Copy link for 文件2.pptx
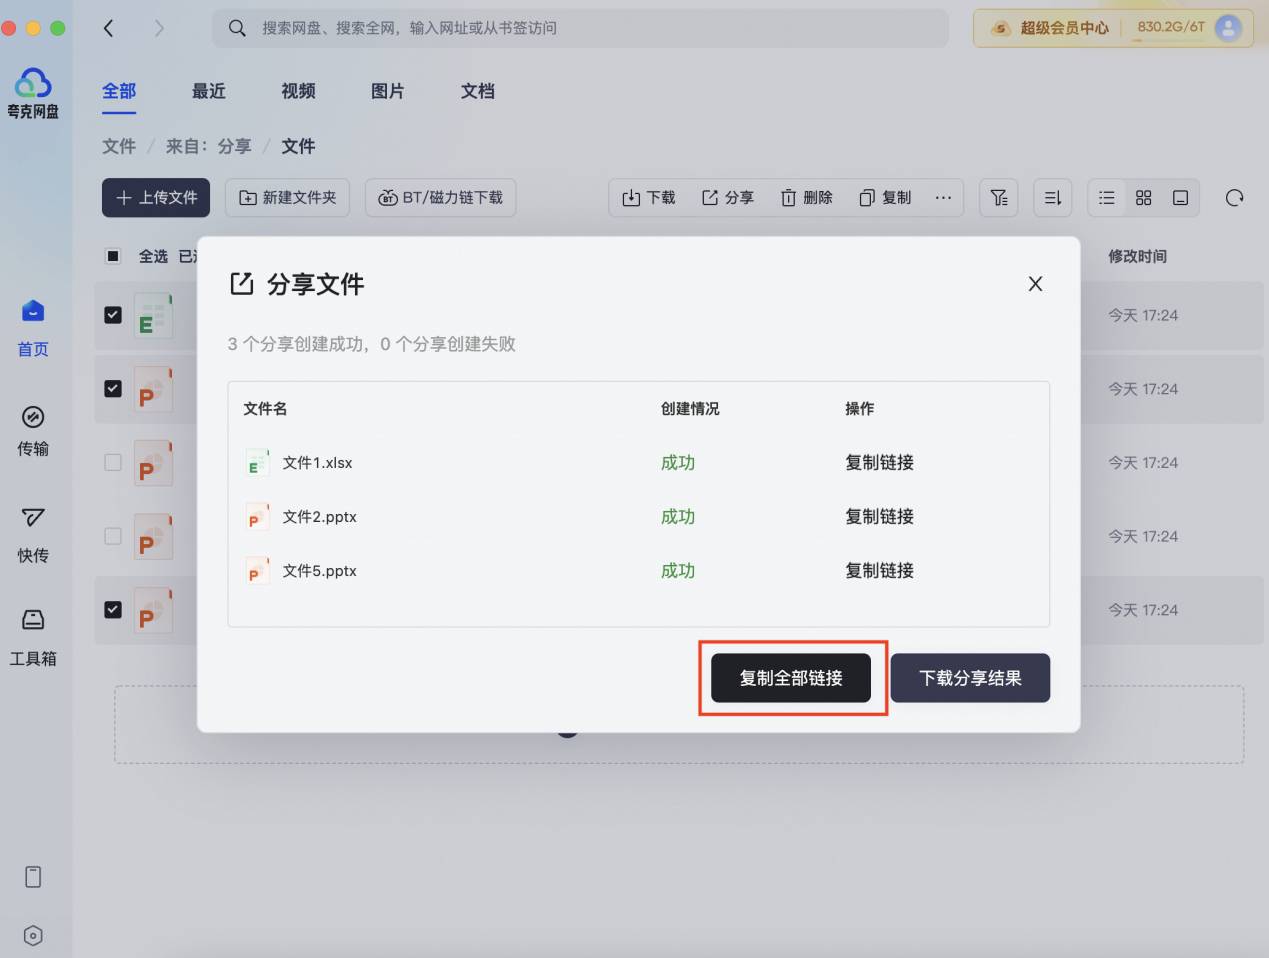This screenshot has height=958, width=1269. click(879, 517)
